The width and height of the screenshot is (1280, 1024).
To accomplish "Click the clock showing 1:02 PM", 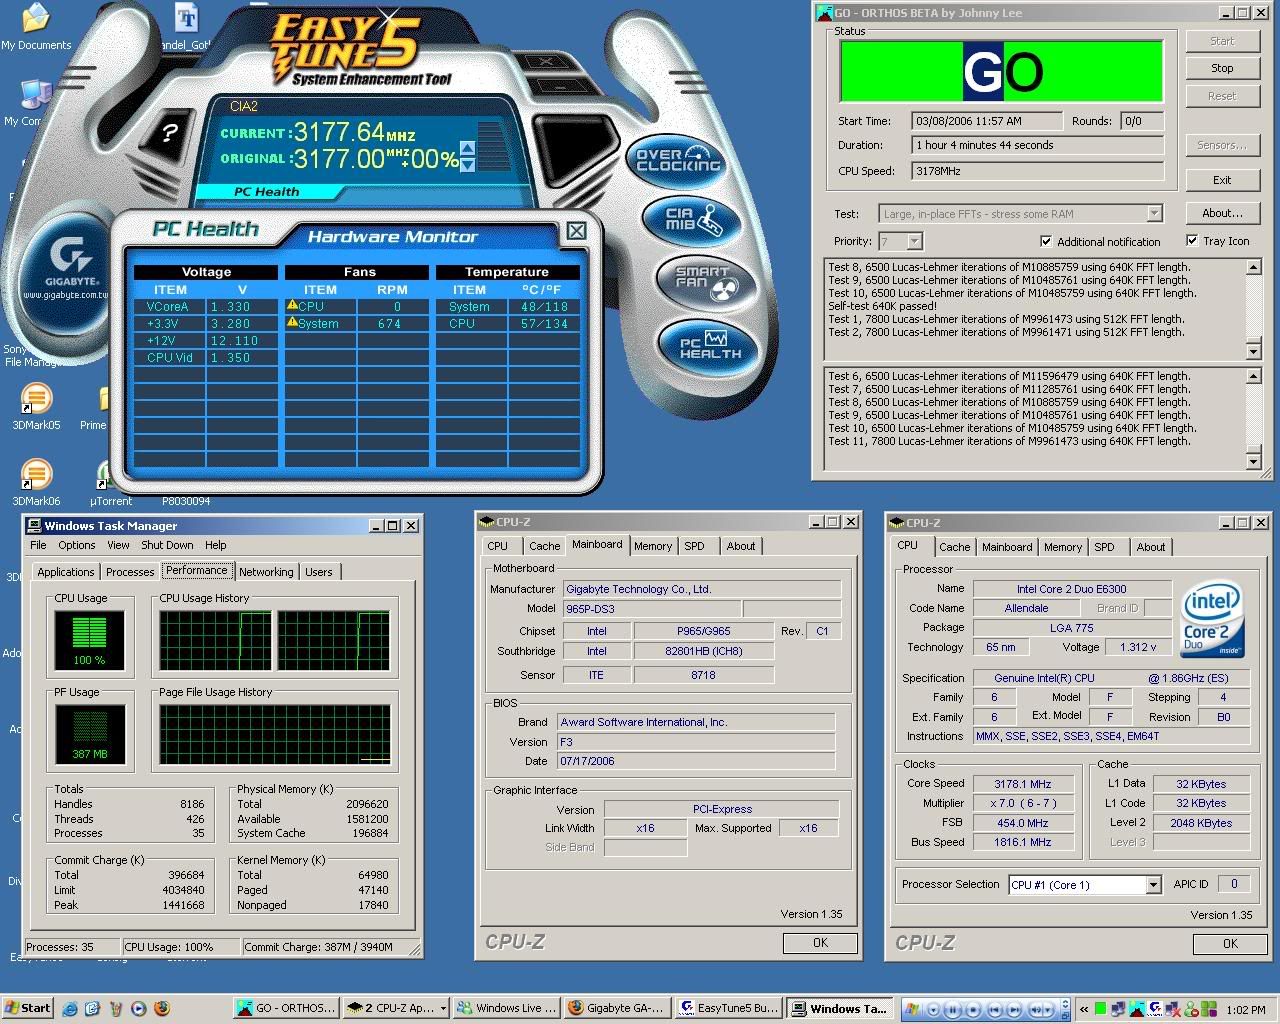I will [1245, 1010].
